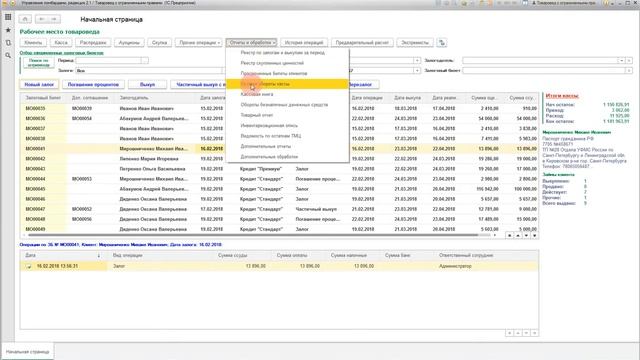Navigate back with the left arrow

[x=42, y=19]
